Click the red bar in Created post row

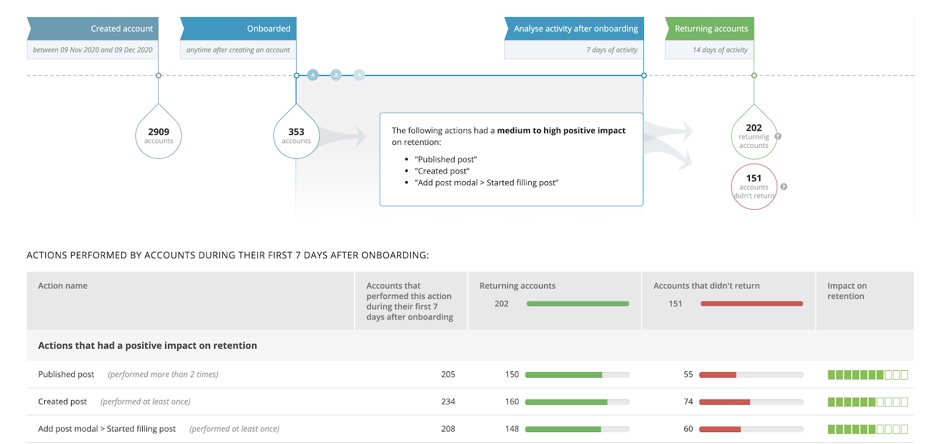(725, 402)
